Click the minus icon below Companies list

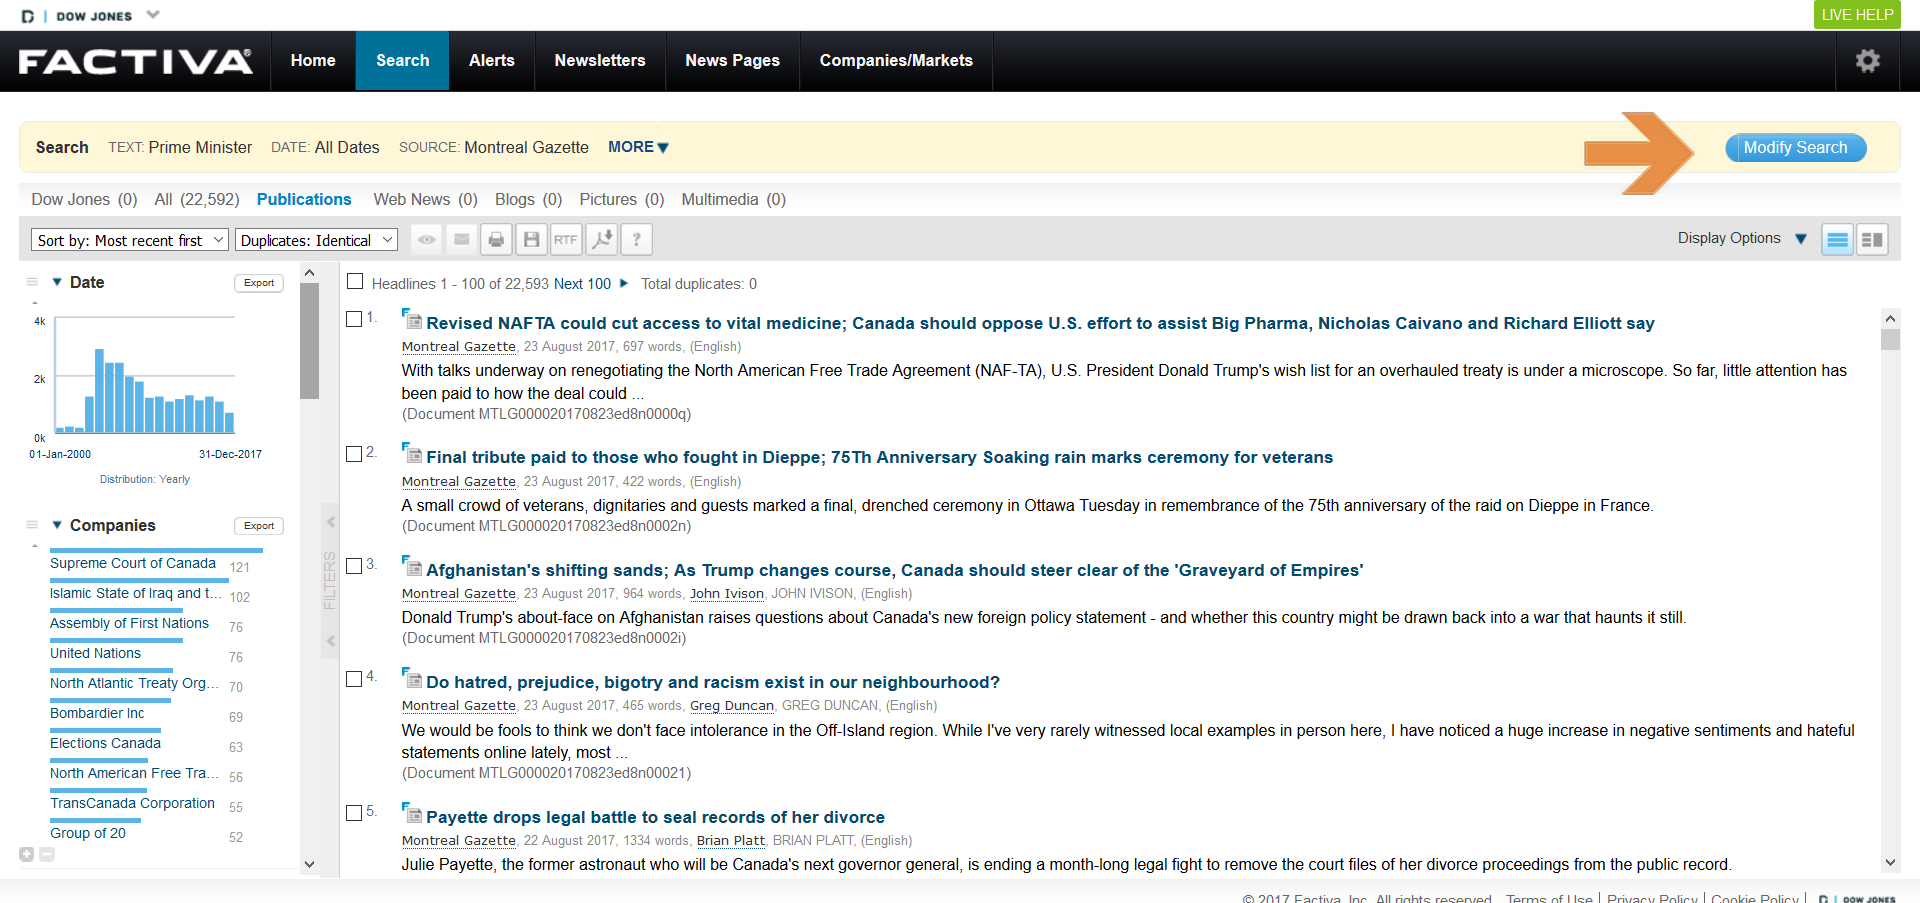pos(47,854)
